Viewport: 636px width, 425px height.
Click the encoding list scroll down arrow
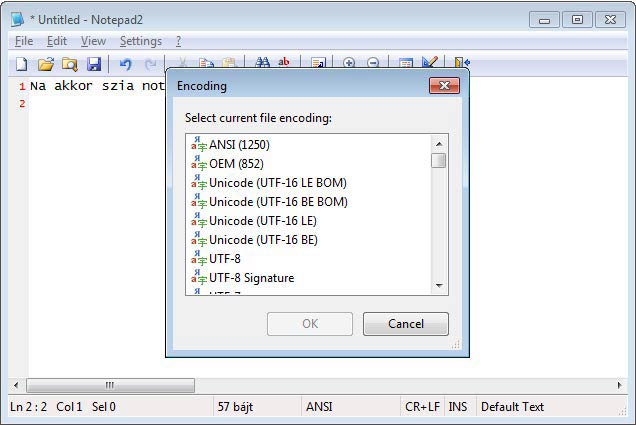[x=438, y=285]
